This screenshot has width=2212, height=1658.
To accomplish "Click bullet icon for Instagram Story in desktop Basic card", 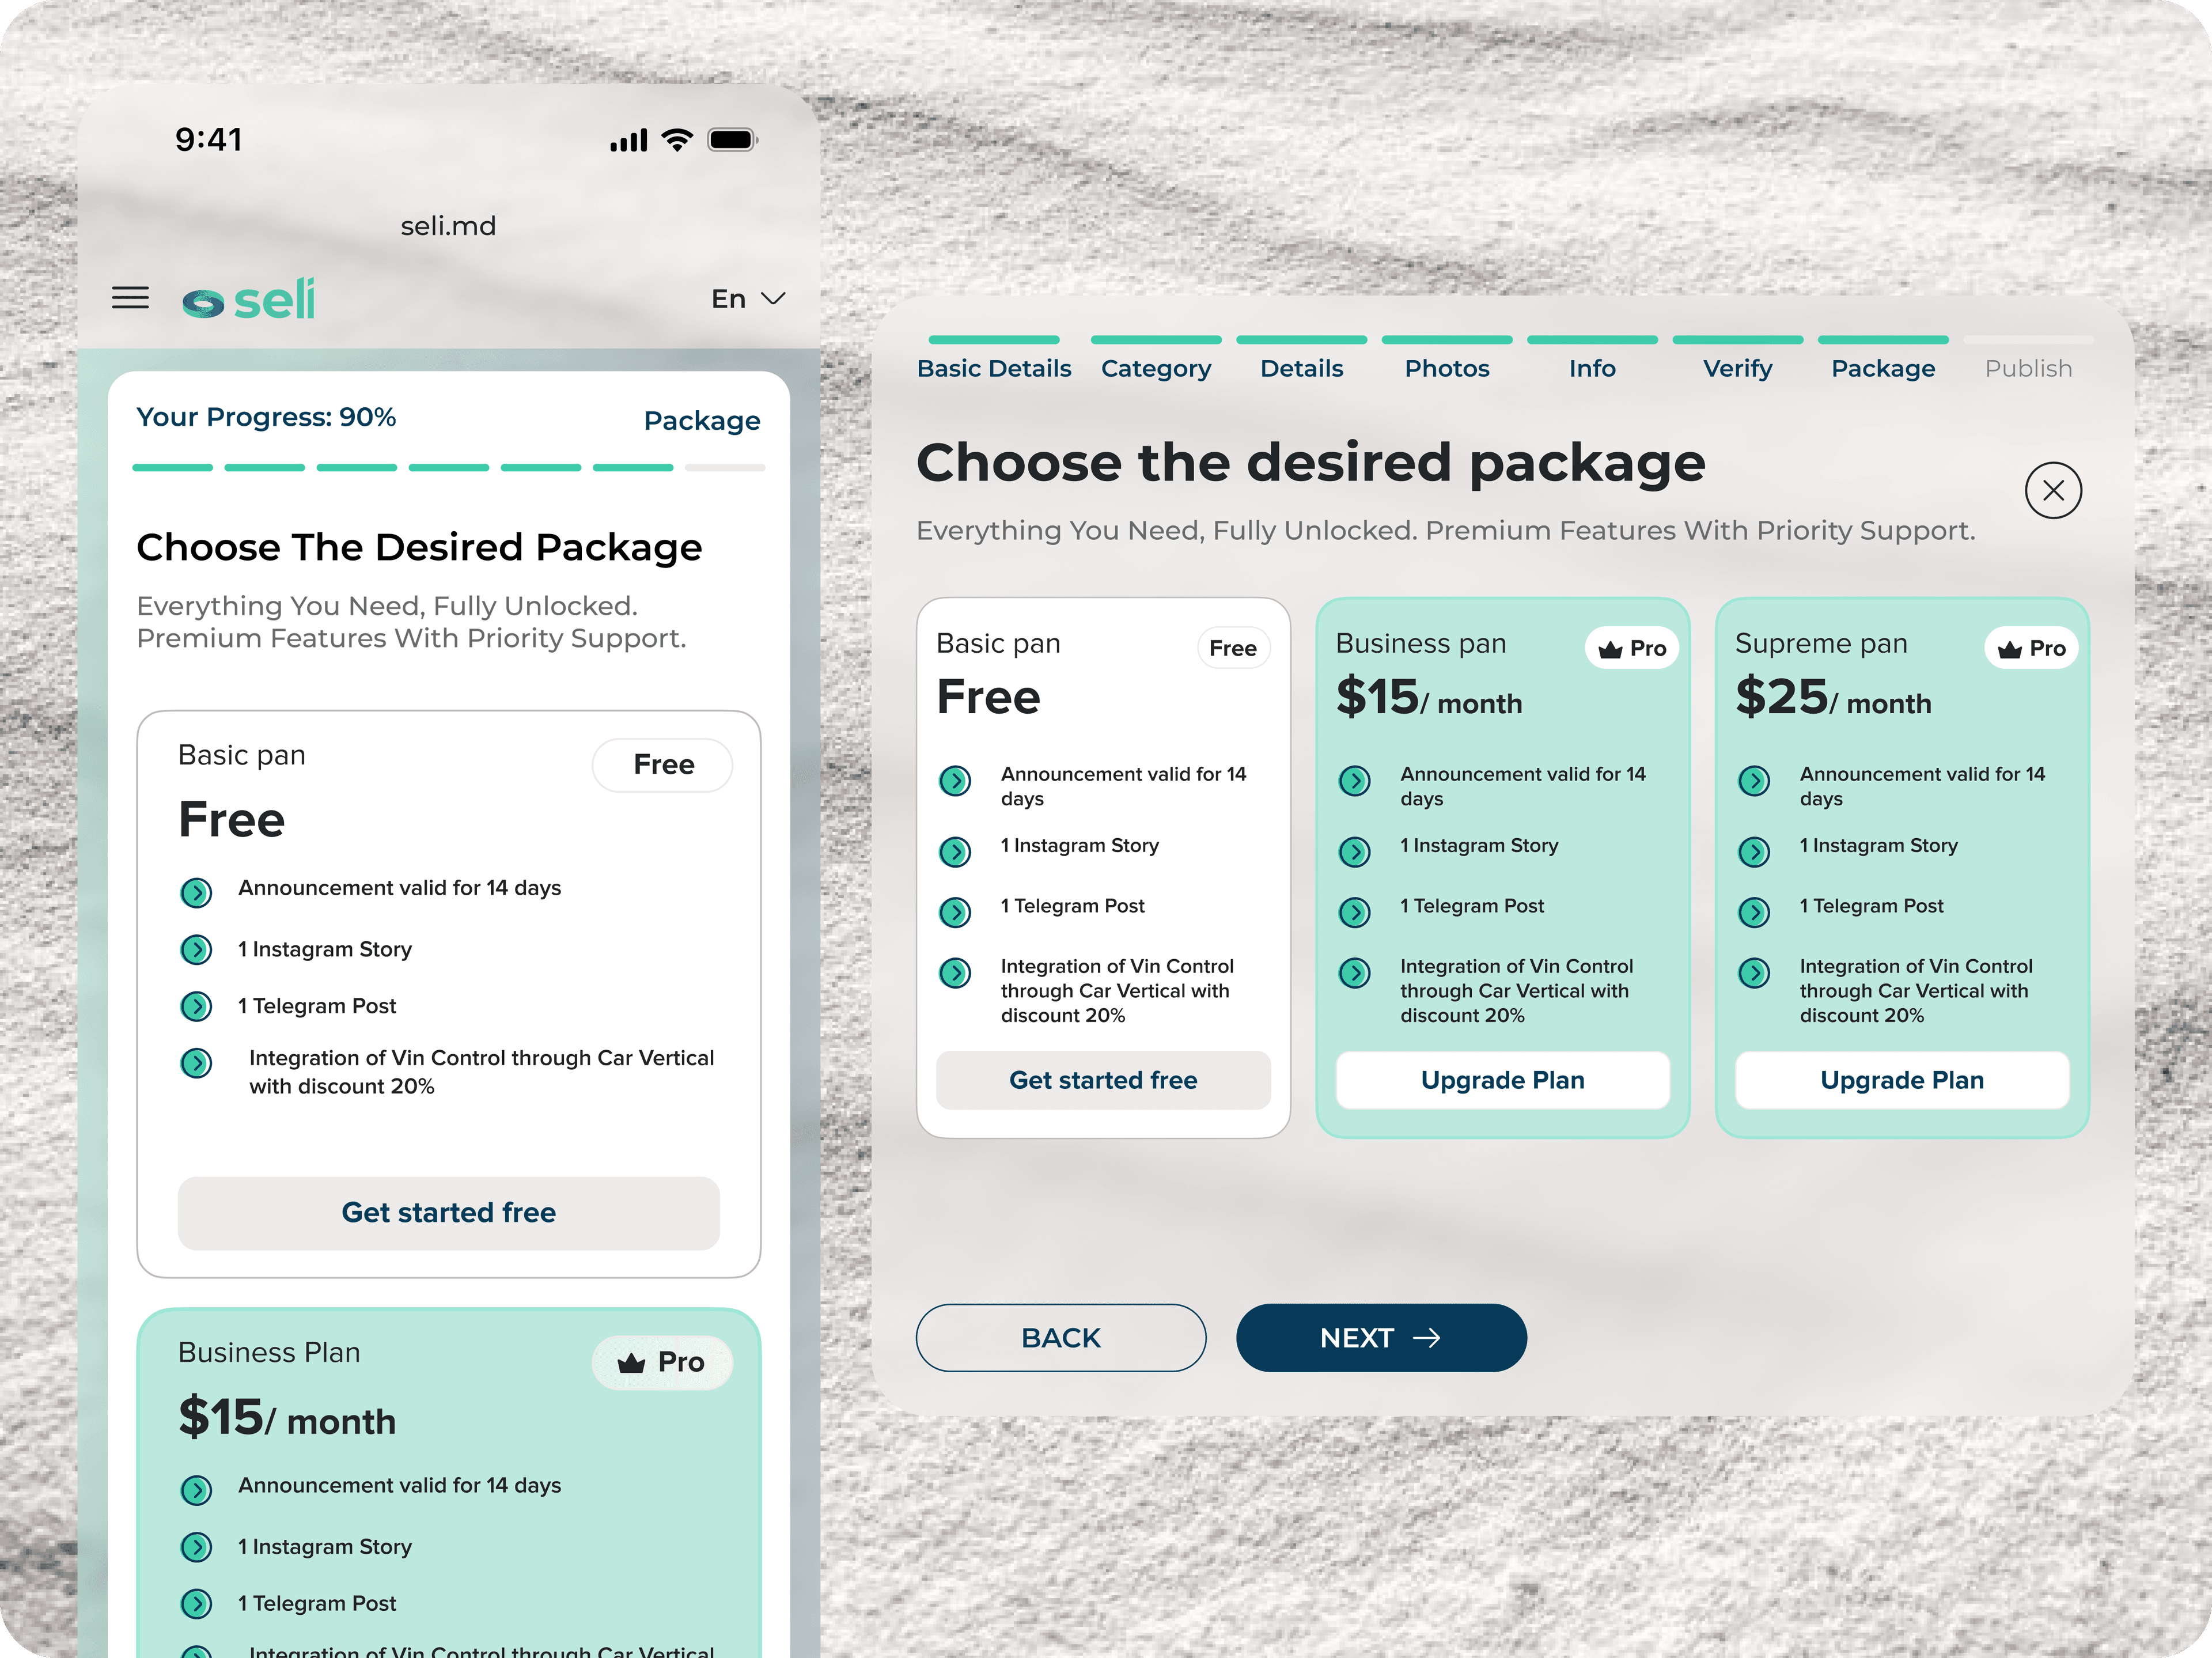I will (x=955, y=852).
